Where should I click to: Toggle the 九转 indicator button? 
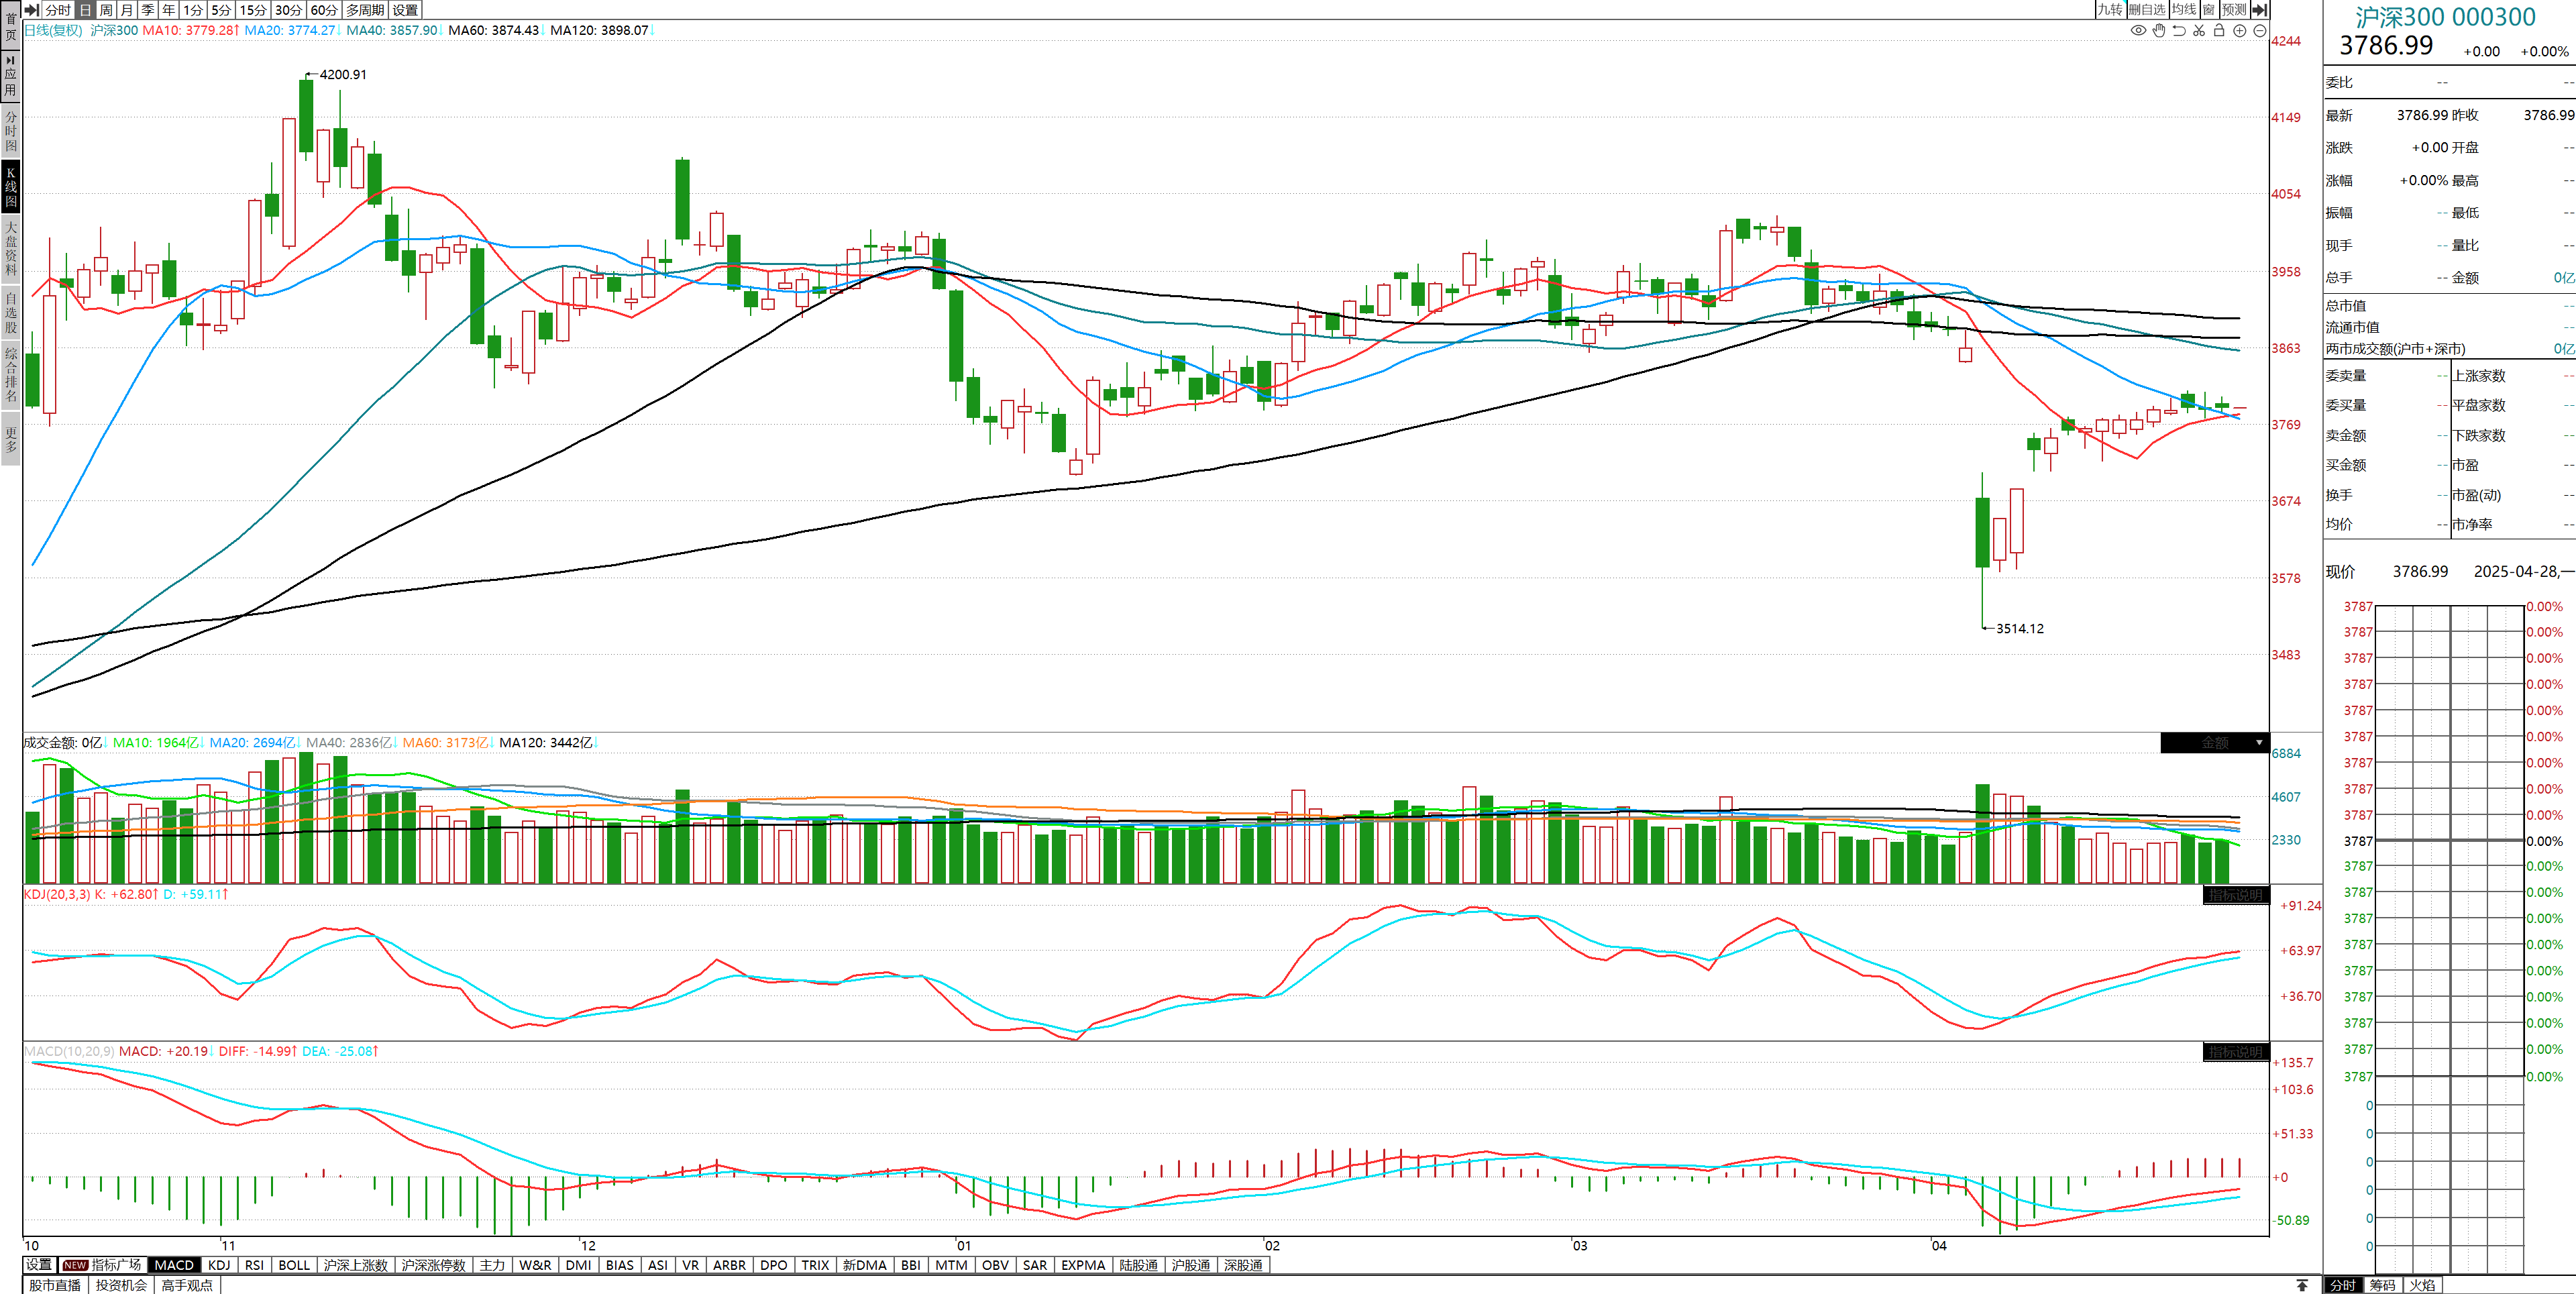[2110, 9]
